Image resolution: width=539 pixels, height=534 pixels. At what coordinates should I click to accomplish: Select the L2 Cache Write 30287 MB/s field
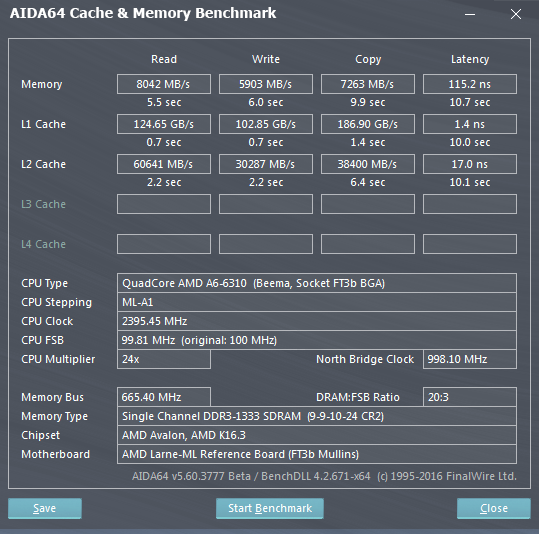(266, 164)
